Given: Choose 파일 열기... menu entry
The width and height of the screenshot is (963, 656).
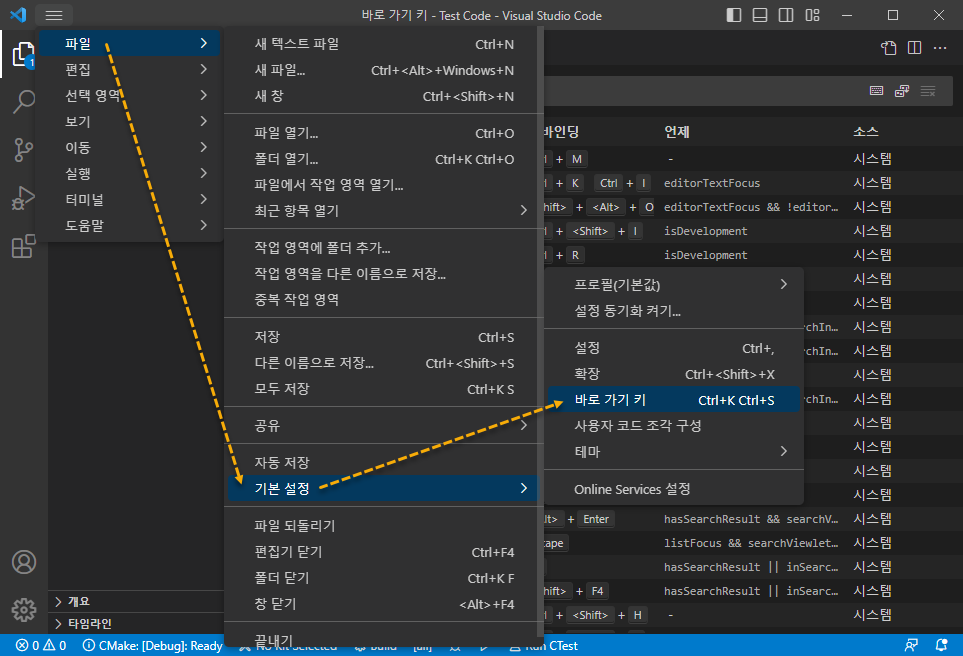Looking at the screenshot, I should [383, 133].
